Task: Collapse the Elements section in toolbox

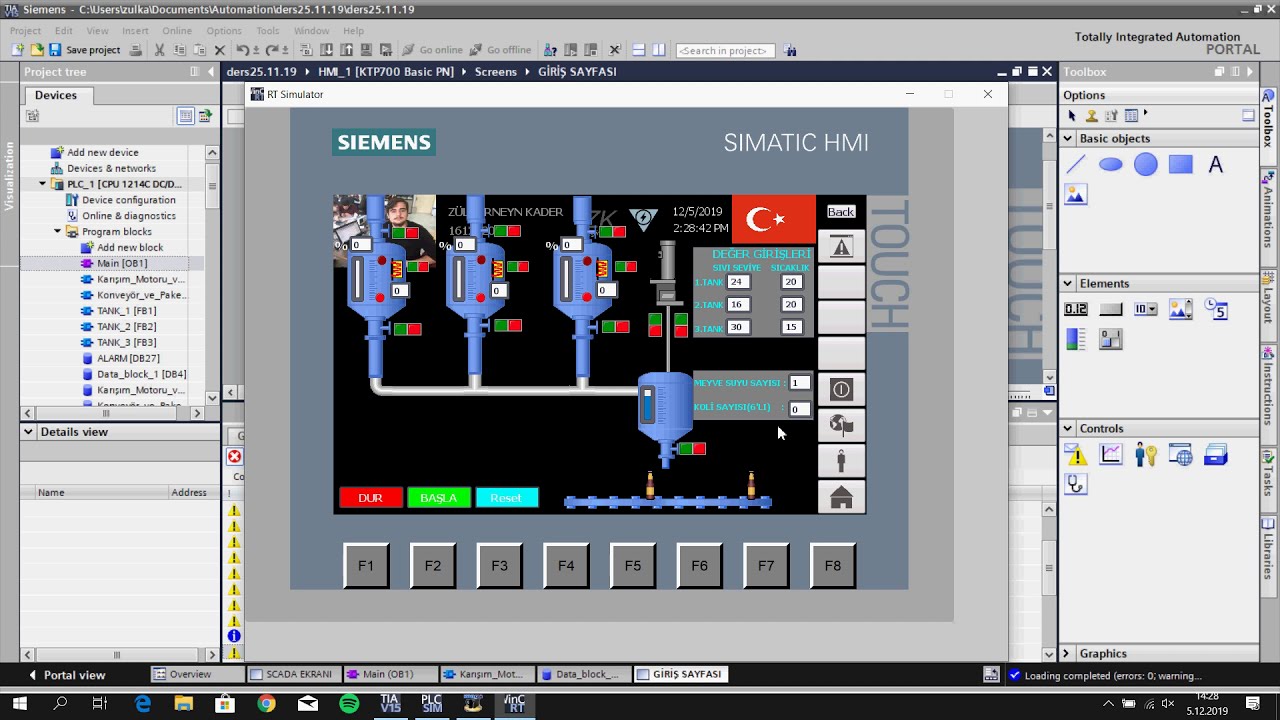Action: point(1068,284)
